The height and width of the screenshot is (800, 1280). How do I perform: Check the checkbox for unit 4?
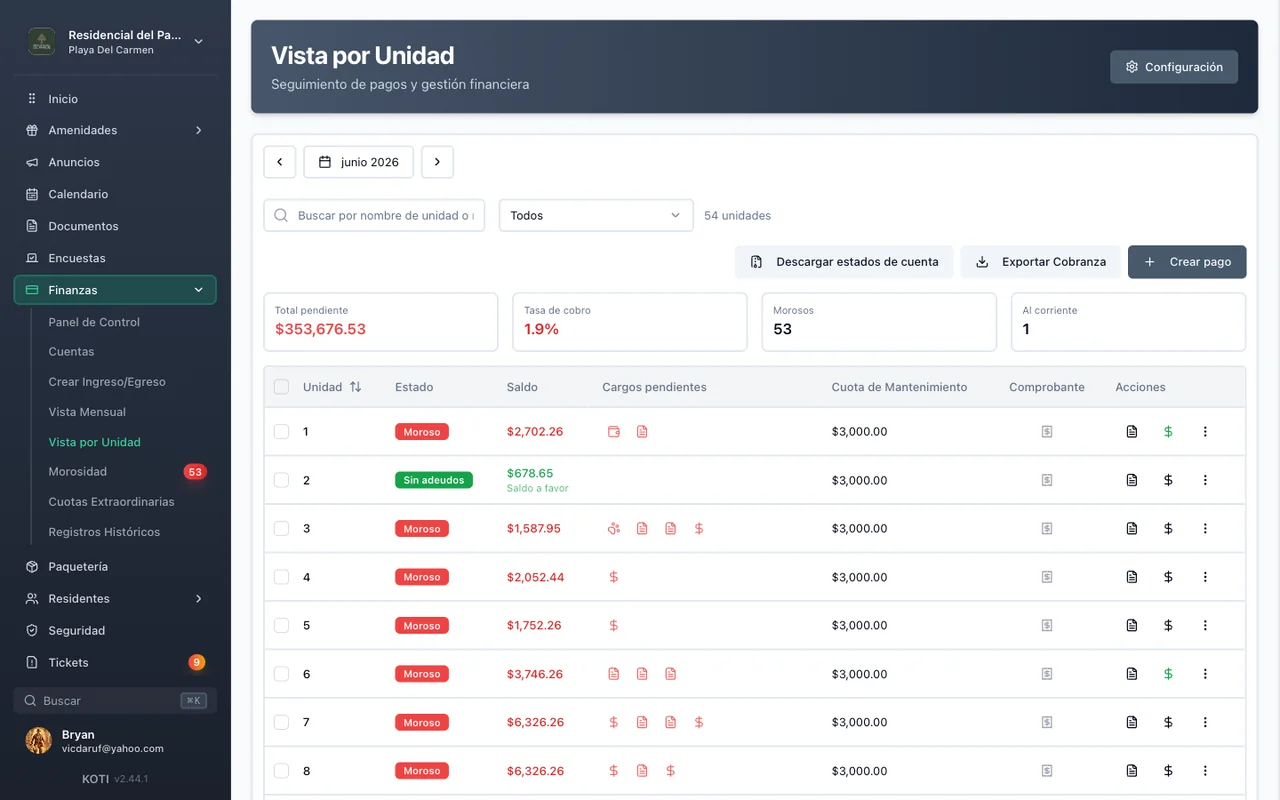tap(281, 577)
